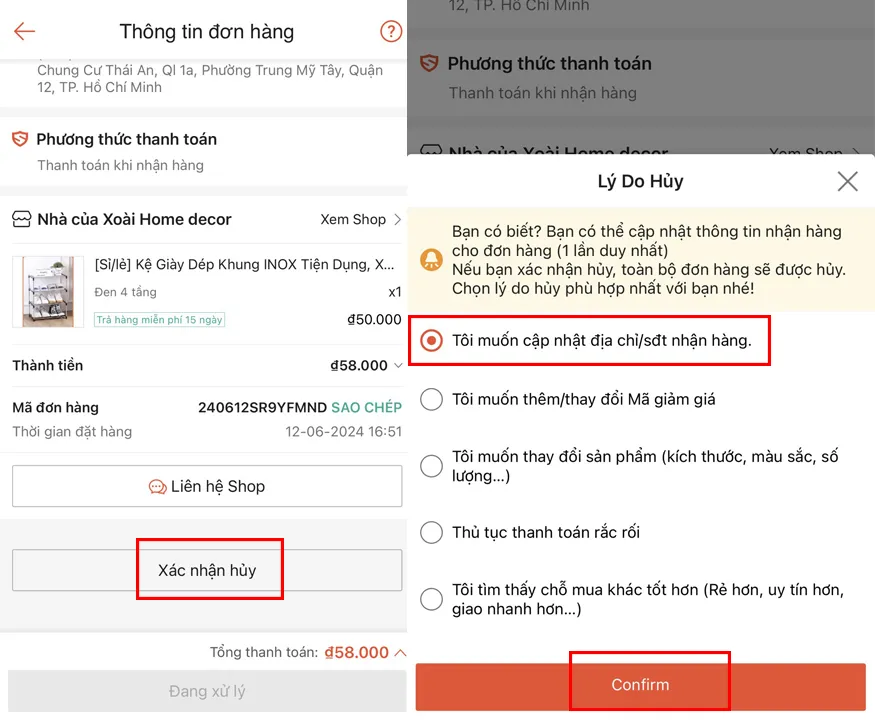This screenshot has width=875, height=720.
Task: Open the shoe rack product thumbnail
Action: (47, 292)
